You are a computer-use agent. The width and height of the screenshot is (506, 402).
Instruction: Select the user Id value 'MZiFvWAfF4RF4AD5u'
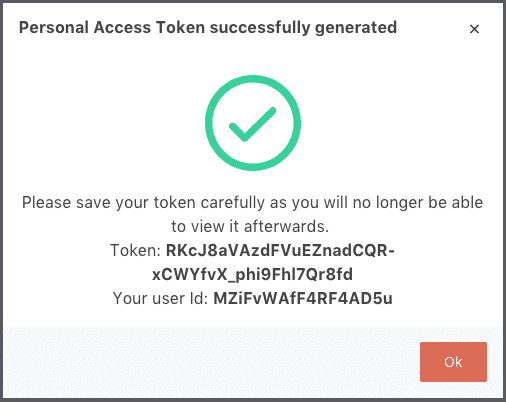[303, 298]
